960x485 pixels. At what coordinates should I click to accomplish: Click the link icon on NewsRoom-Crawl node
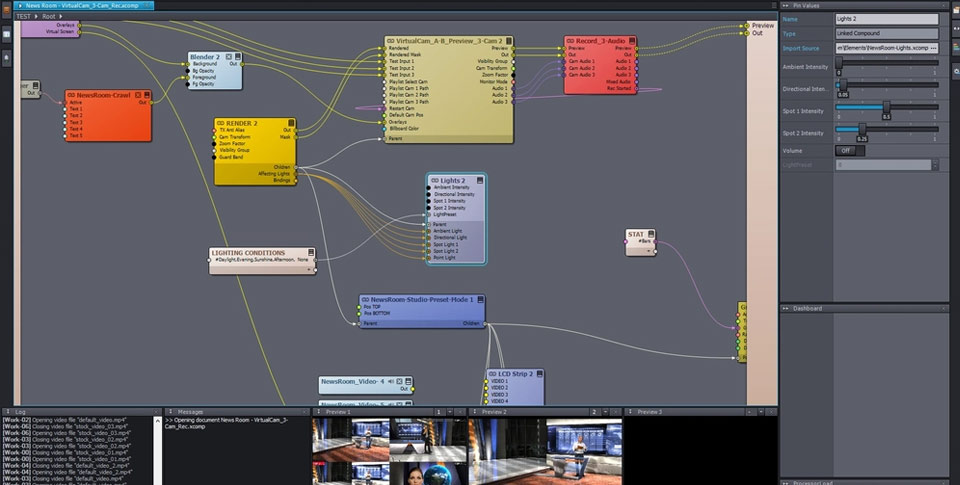click(x=71, y=96)
